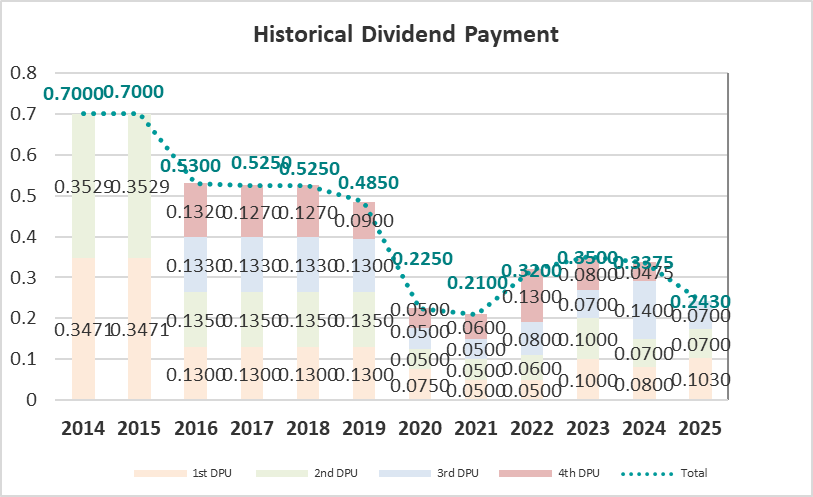The height and width of the screenshot is (497, 813).
Task: Select the 0.3200 total label for 2022
Action: (536, 271)
